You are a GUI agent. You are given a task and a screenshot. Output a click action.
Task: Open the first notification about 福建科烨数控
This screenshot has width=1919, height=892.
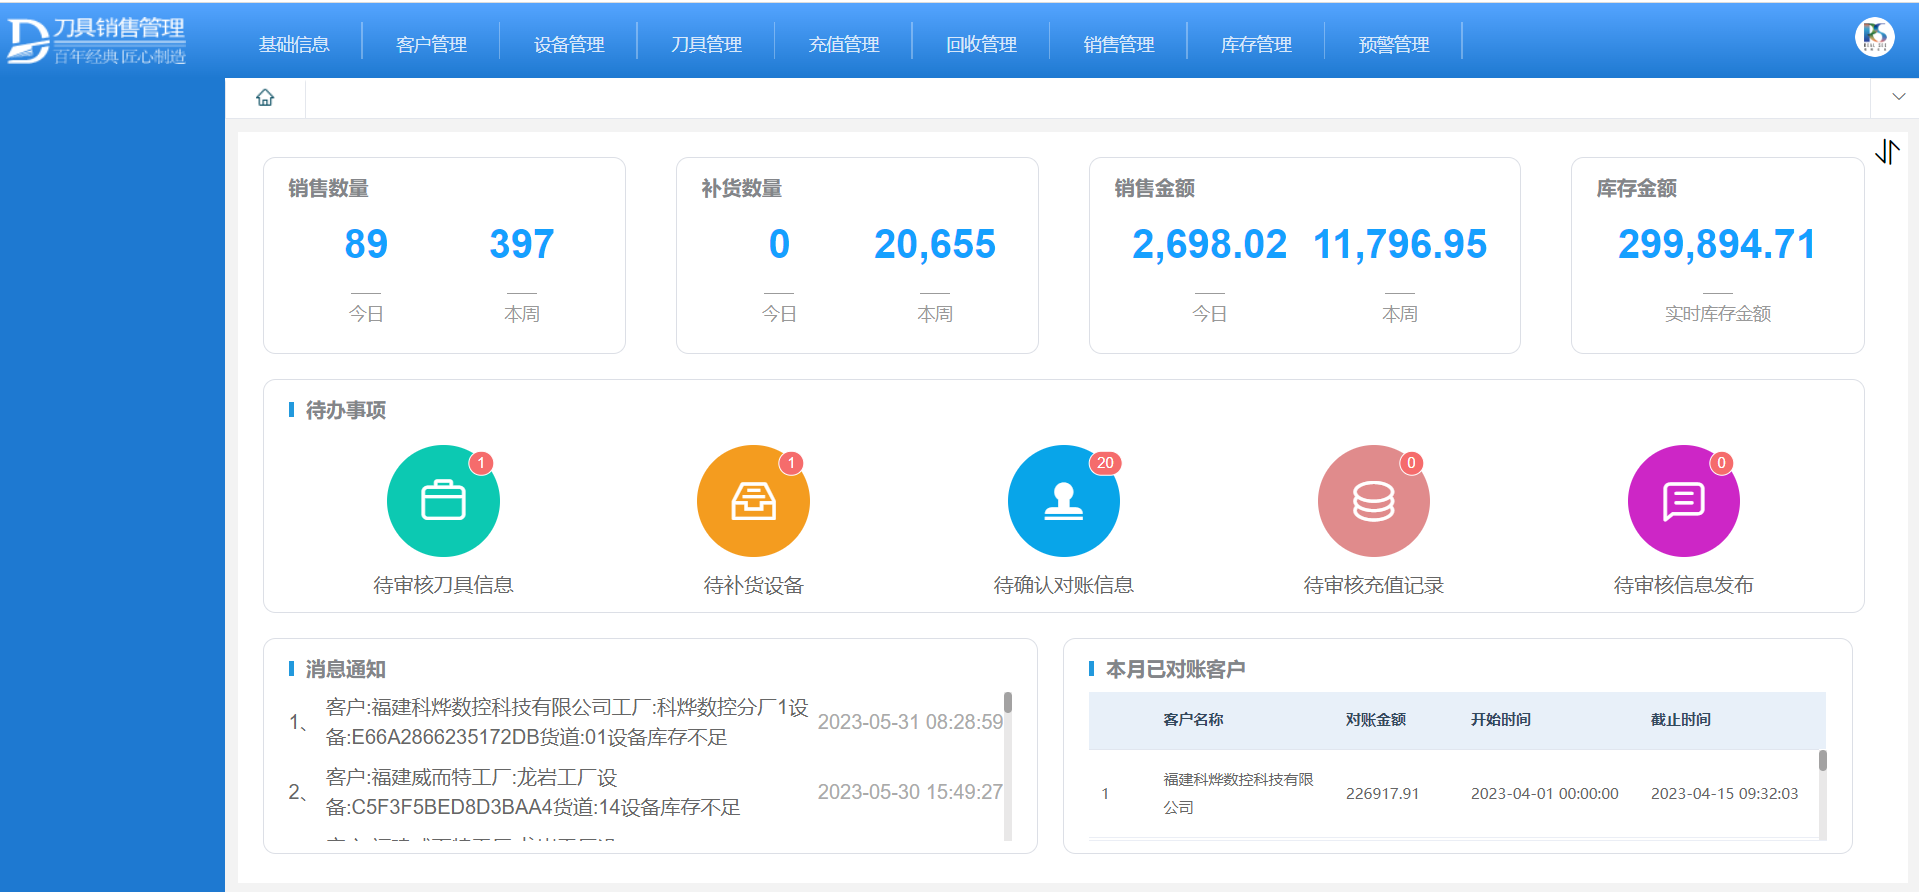(x=566, y=722)
